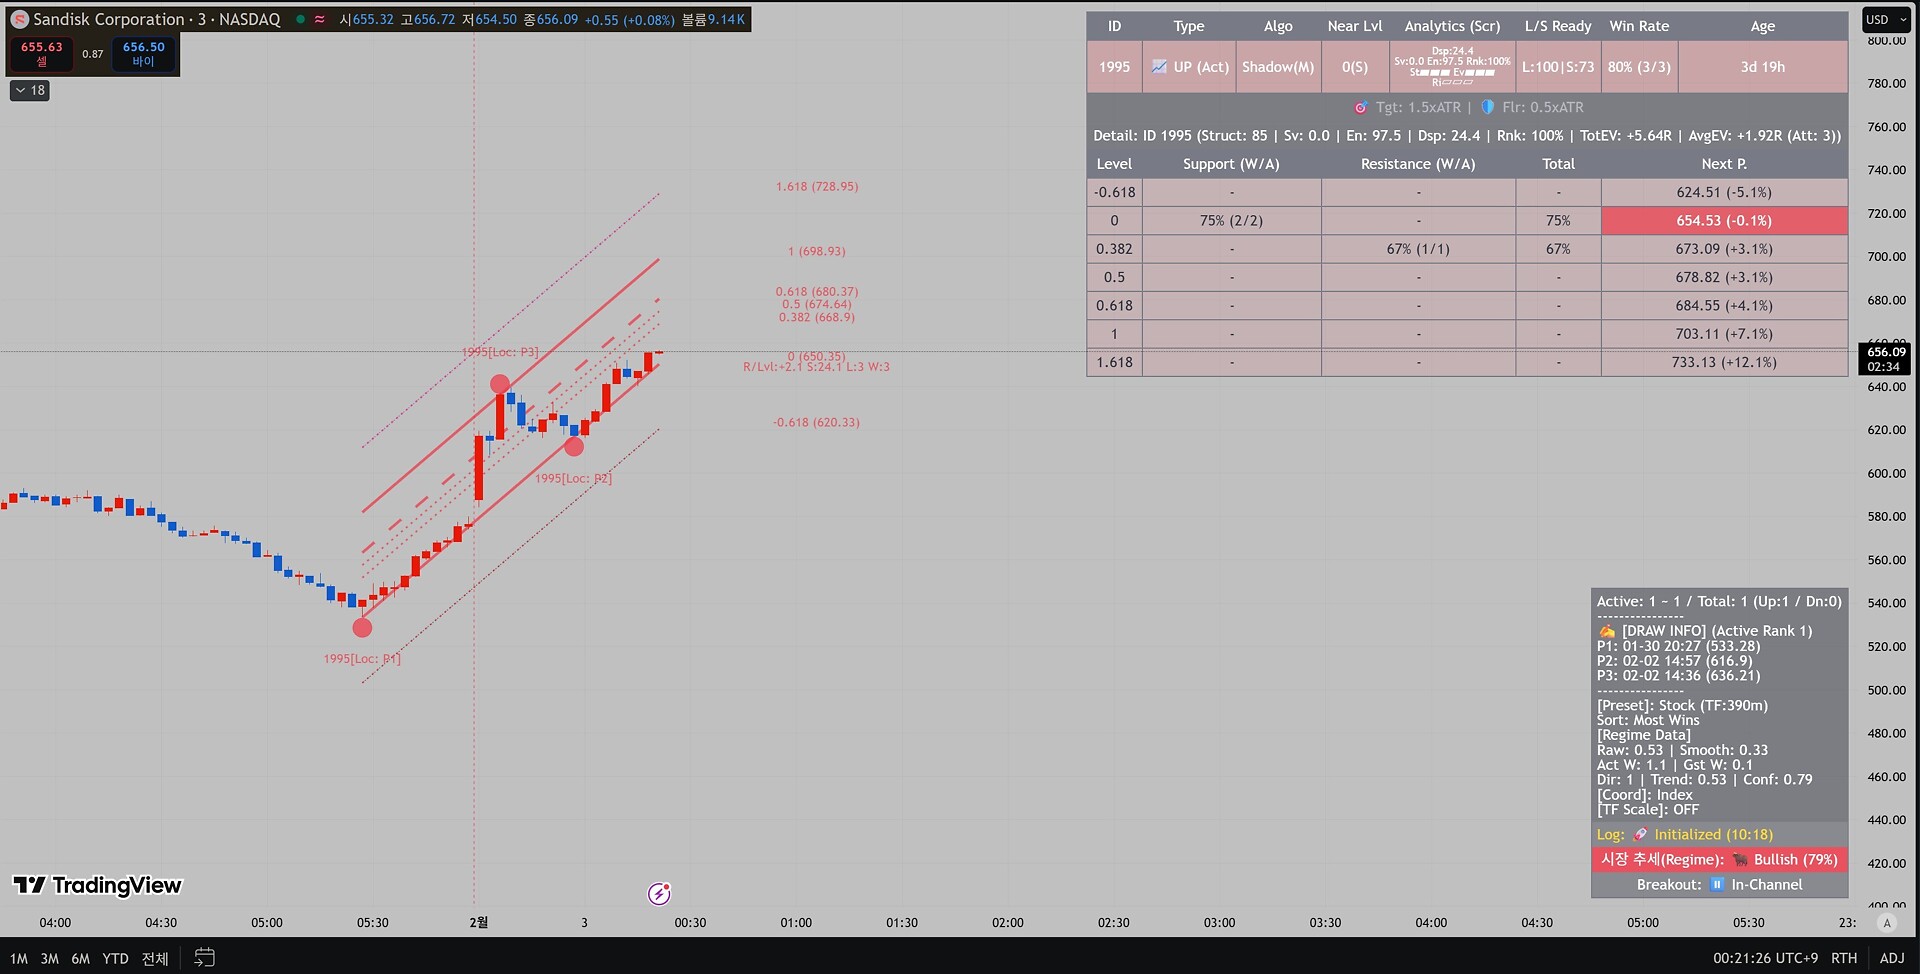Click the current price label 656.09
The height and width of the screenshot is (974, 1920).
[1886, 358]
